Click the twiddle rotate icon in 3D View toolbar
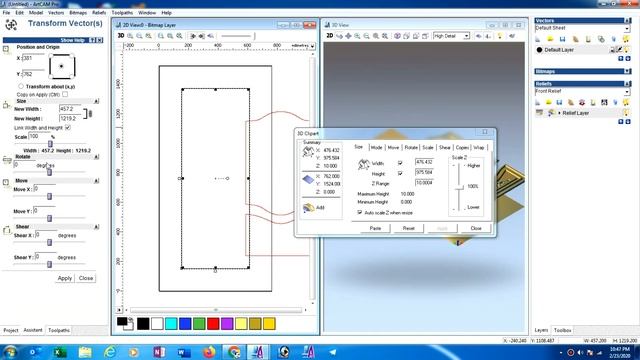Viewport: 640px width, 360px height. pyautogui.click(x=339, y=36)
